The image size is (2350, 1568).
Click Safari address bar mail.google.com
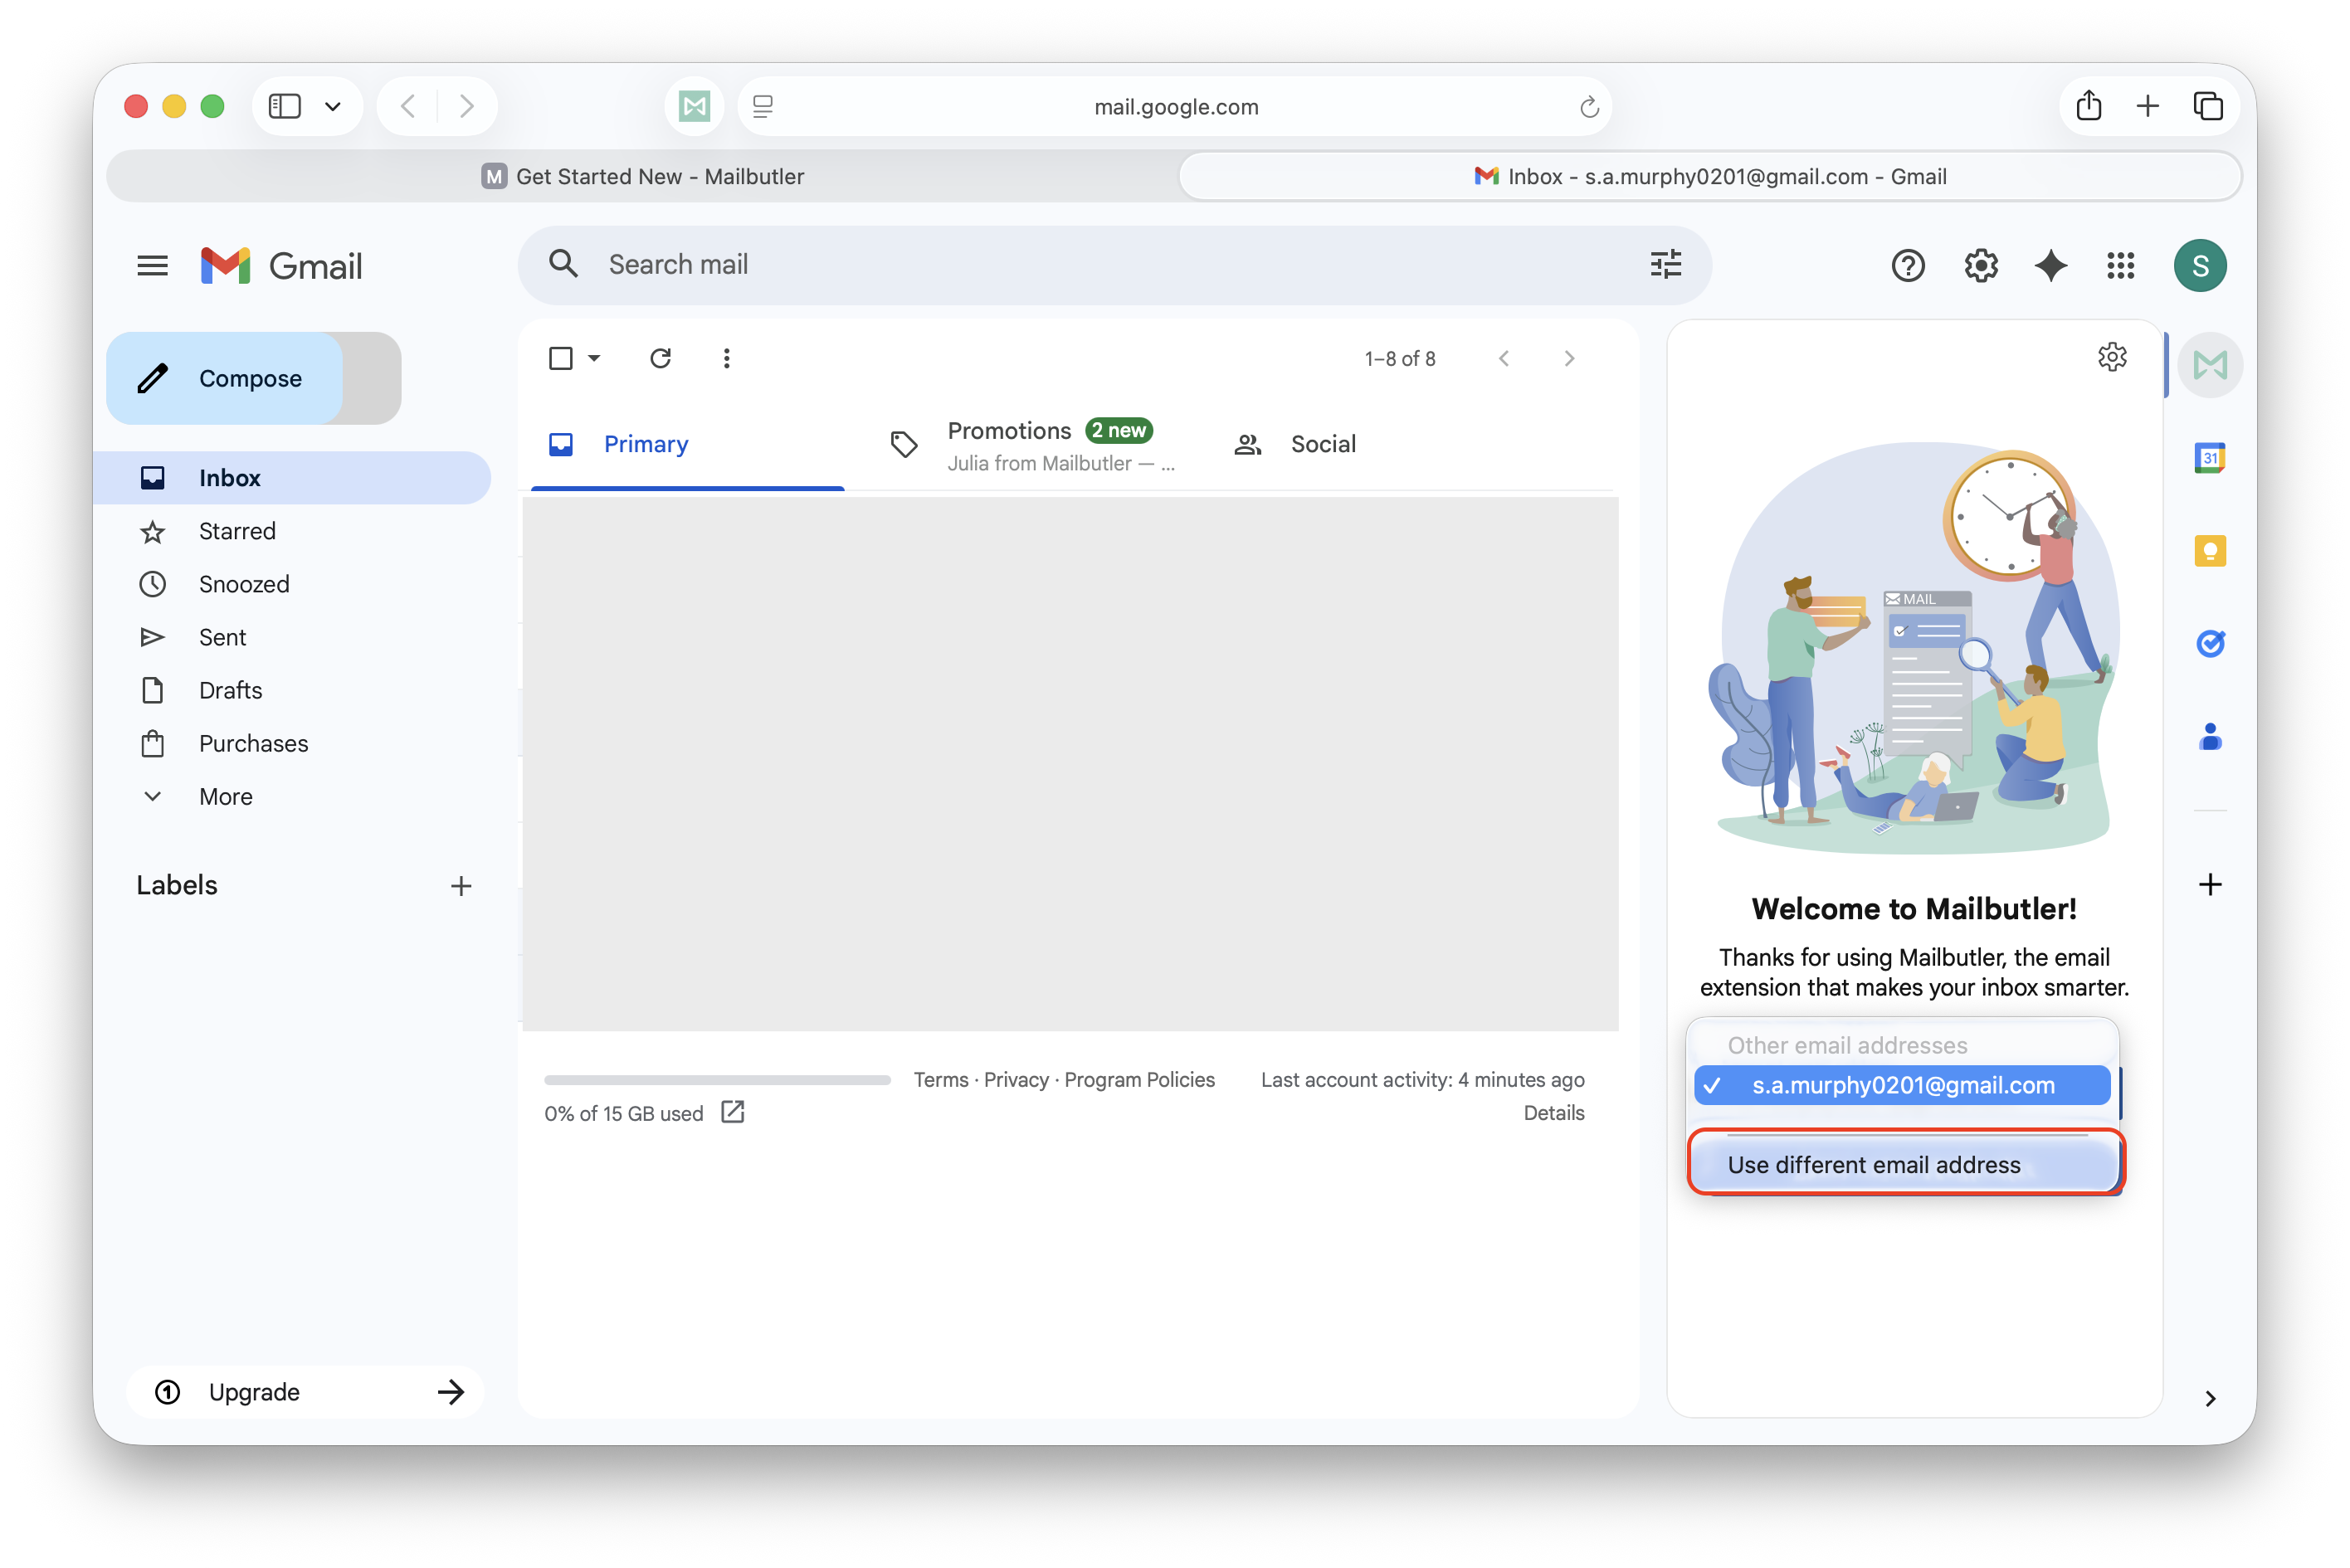(1175, 106)
